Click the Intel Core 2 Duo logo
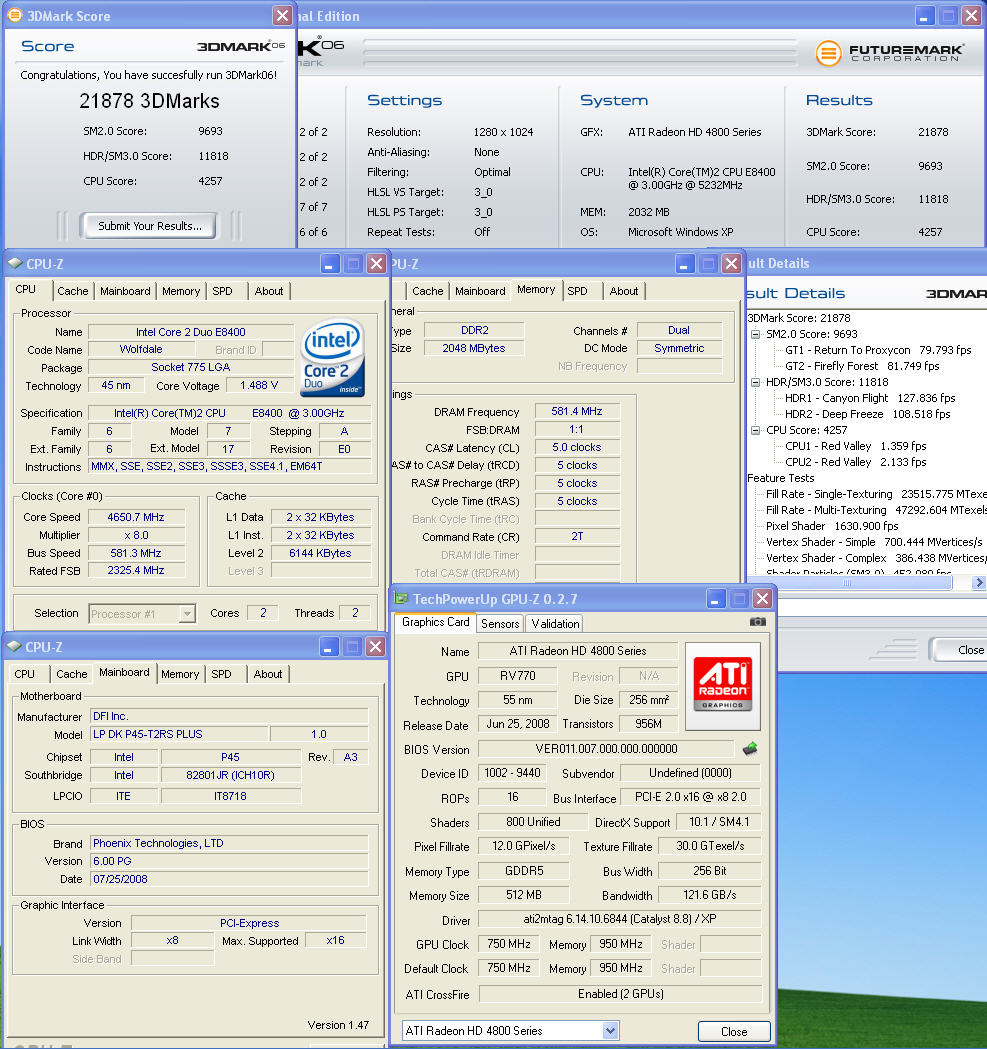 point(333,358)
